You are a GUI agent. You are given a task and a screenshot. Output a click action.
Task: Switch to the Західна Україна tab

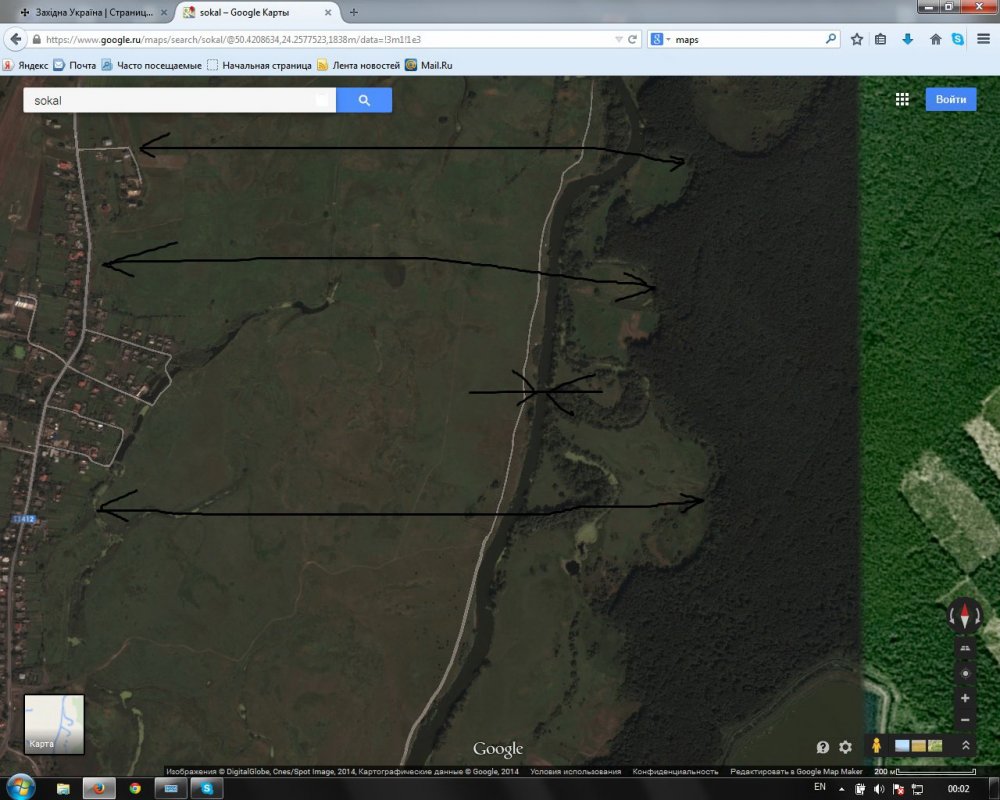pyautogui.click(x=88, y=12)
